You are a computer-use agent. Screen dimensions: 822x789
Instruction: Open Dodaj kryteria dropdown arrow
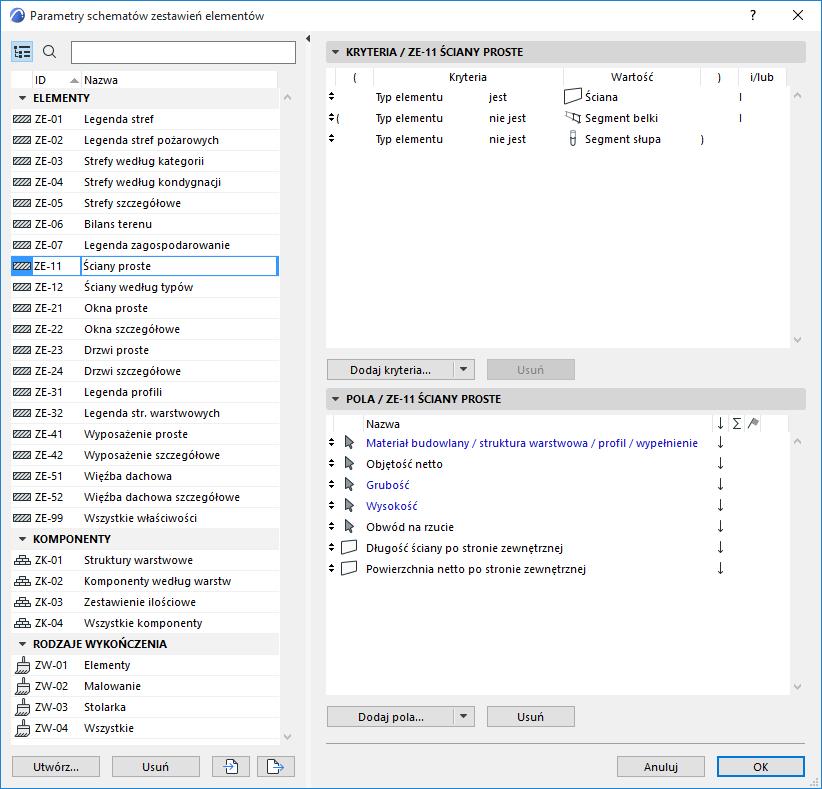pyautogui.click(x=463, y=370)
